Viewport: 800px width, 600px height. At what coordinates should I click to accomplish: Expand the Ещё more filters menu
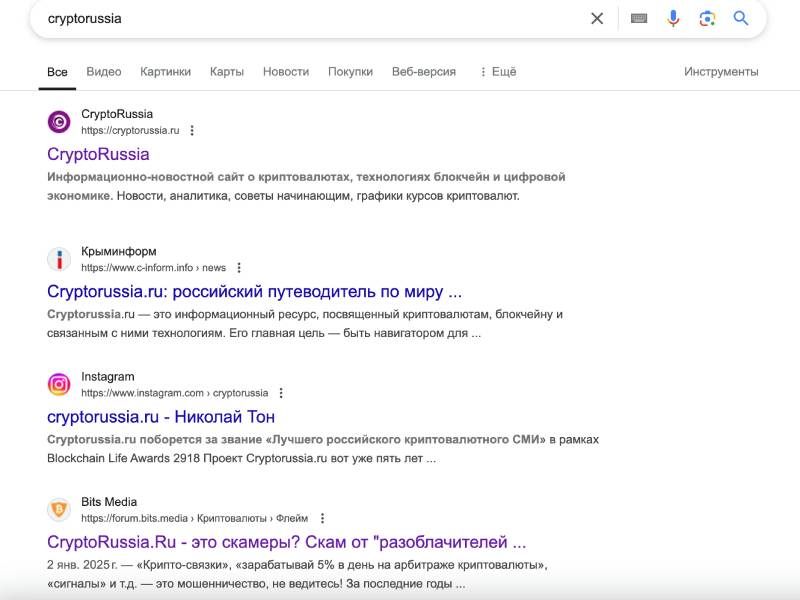pos(497,72)
